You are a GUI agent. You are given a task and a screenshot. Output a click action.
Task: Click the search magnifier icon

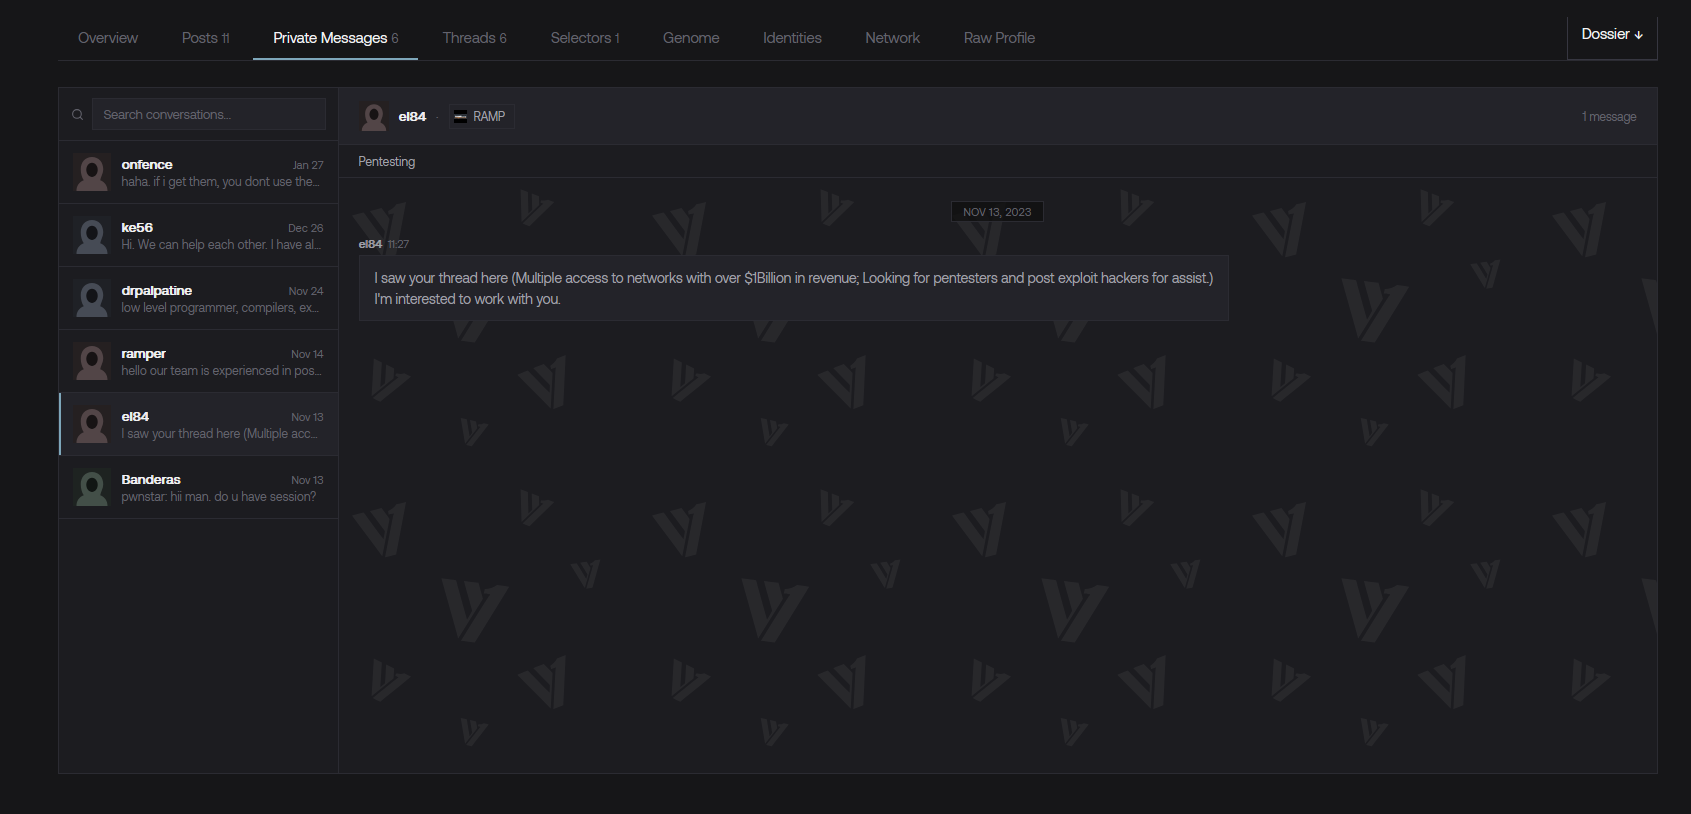coord(77,115)
